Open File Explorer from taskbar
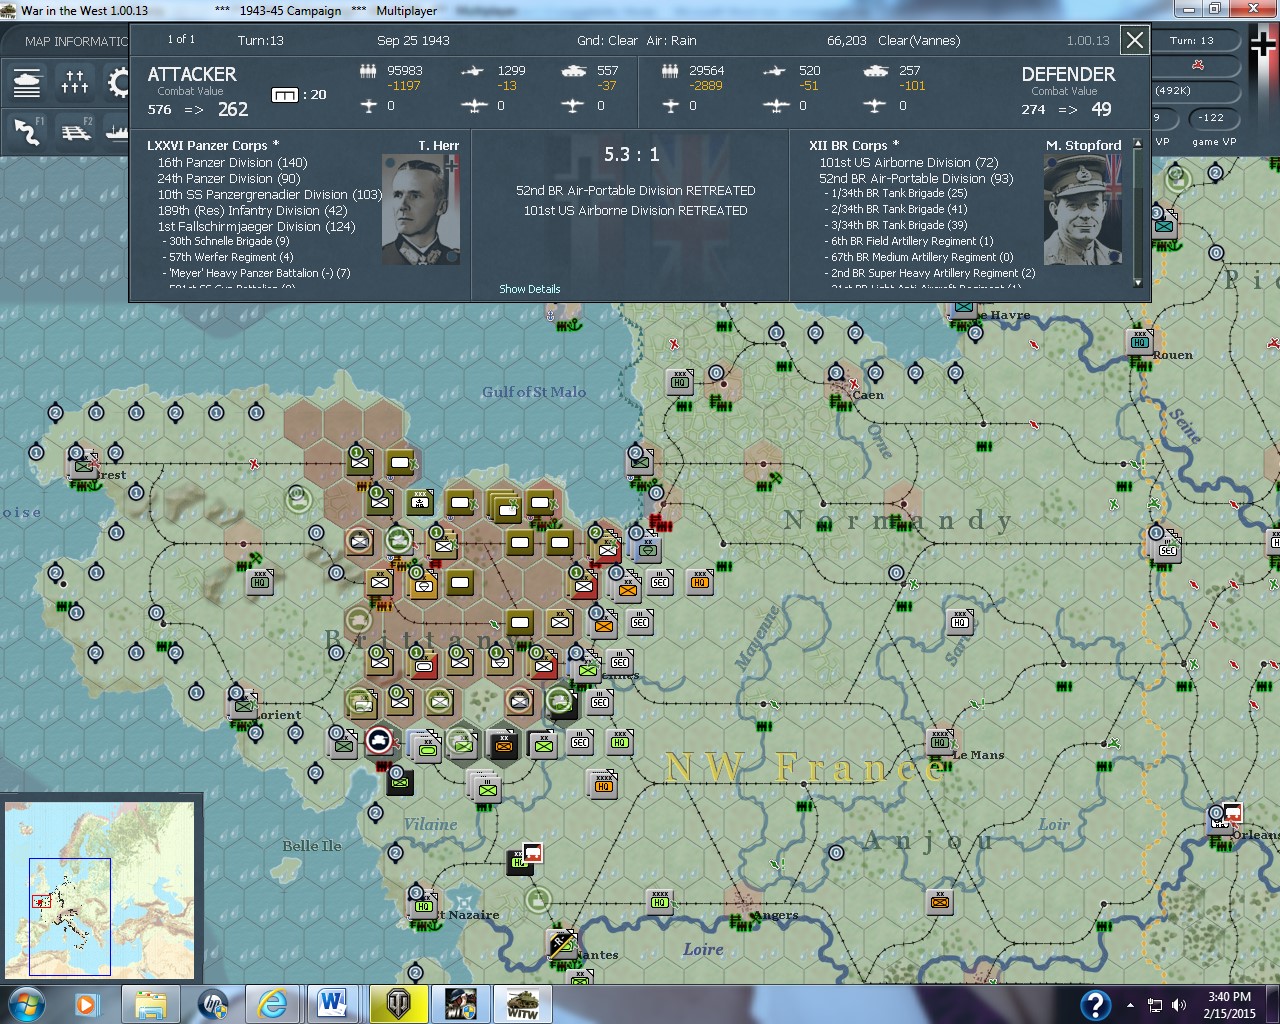This screenshot has height=1024, width=1280. (151, 1004)
